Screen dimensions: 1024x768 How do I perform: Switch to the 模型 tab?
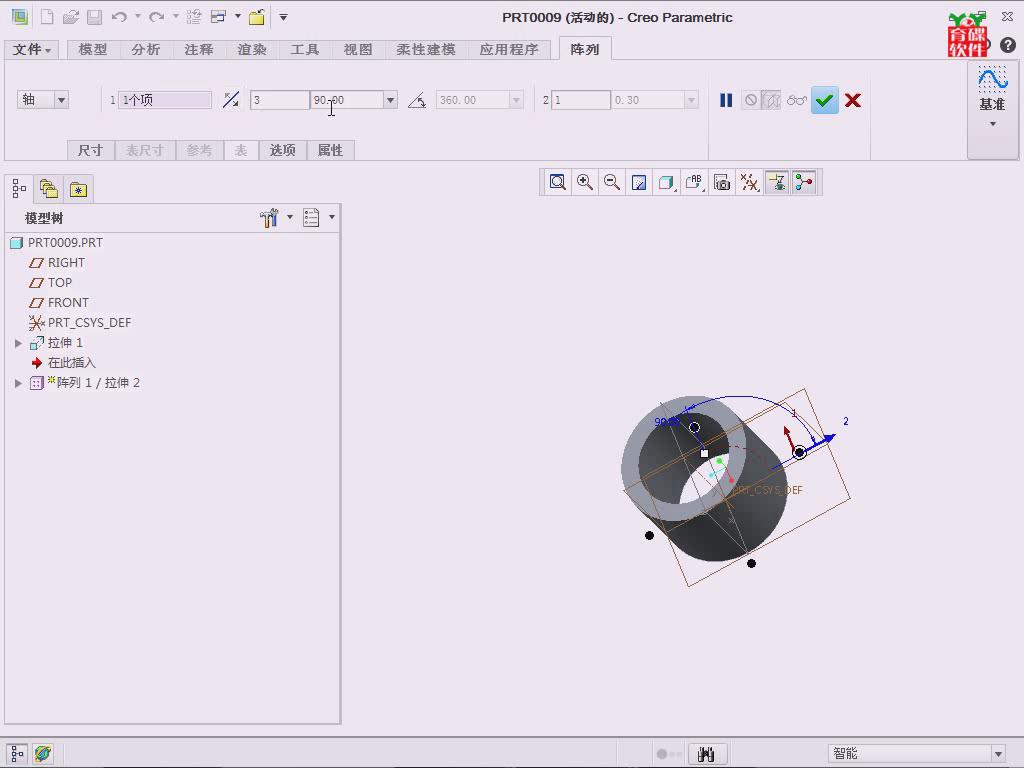click(93, 50)
